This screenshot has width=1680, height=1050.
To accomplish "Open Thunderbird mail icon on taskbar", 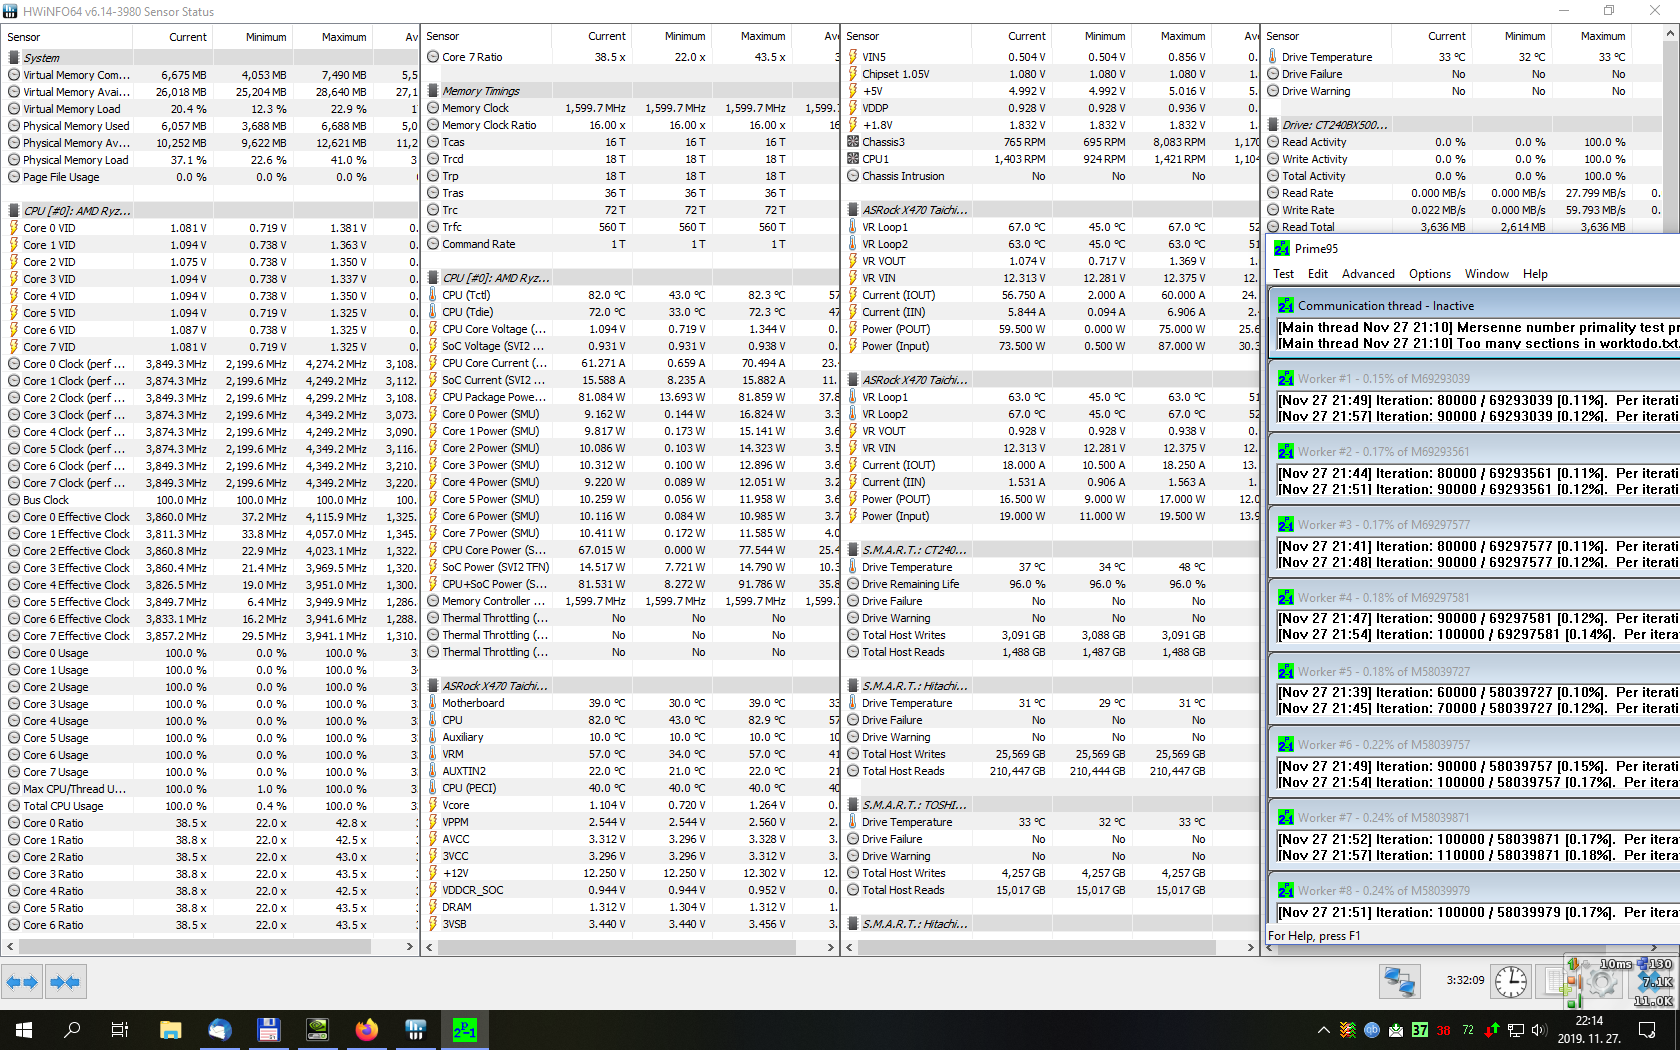I will click(x=219, y=1030).
